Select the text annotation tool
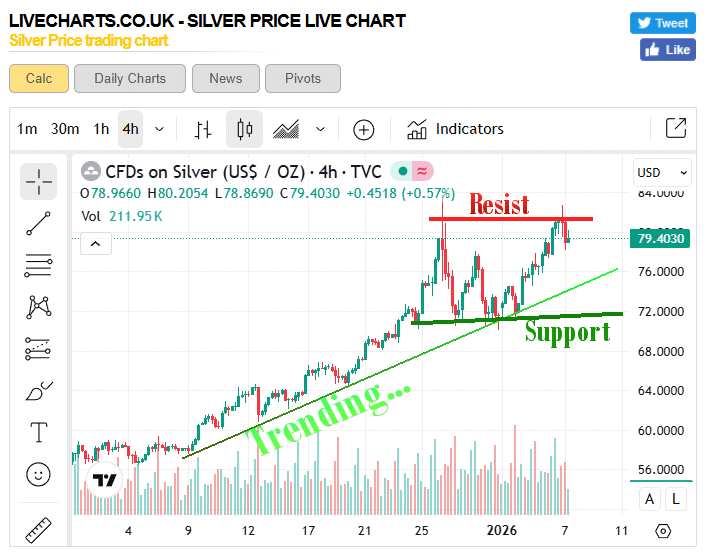 click(x=39, y=432)
